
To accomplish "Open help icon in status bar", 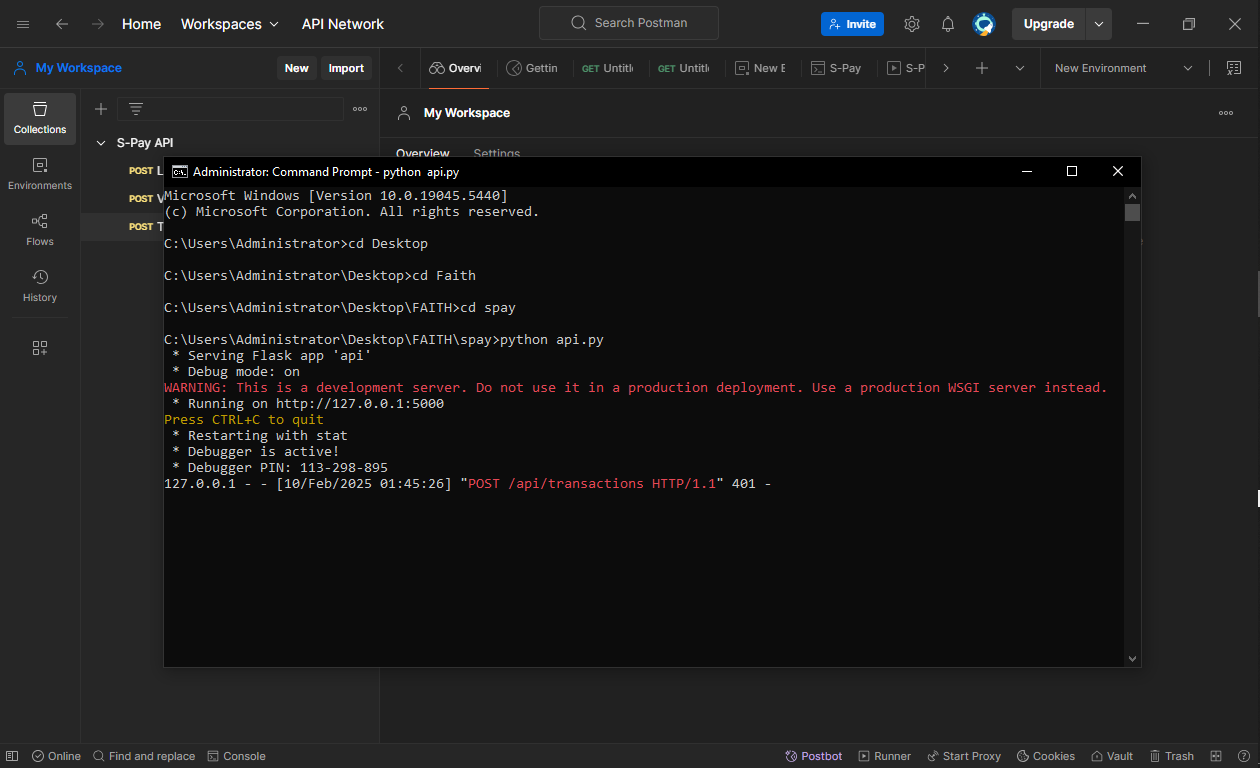I will (1243, 756).
